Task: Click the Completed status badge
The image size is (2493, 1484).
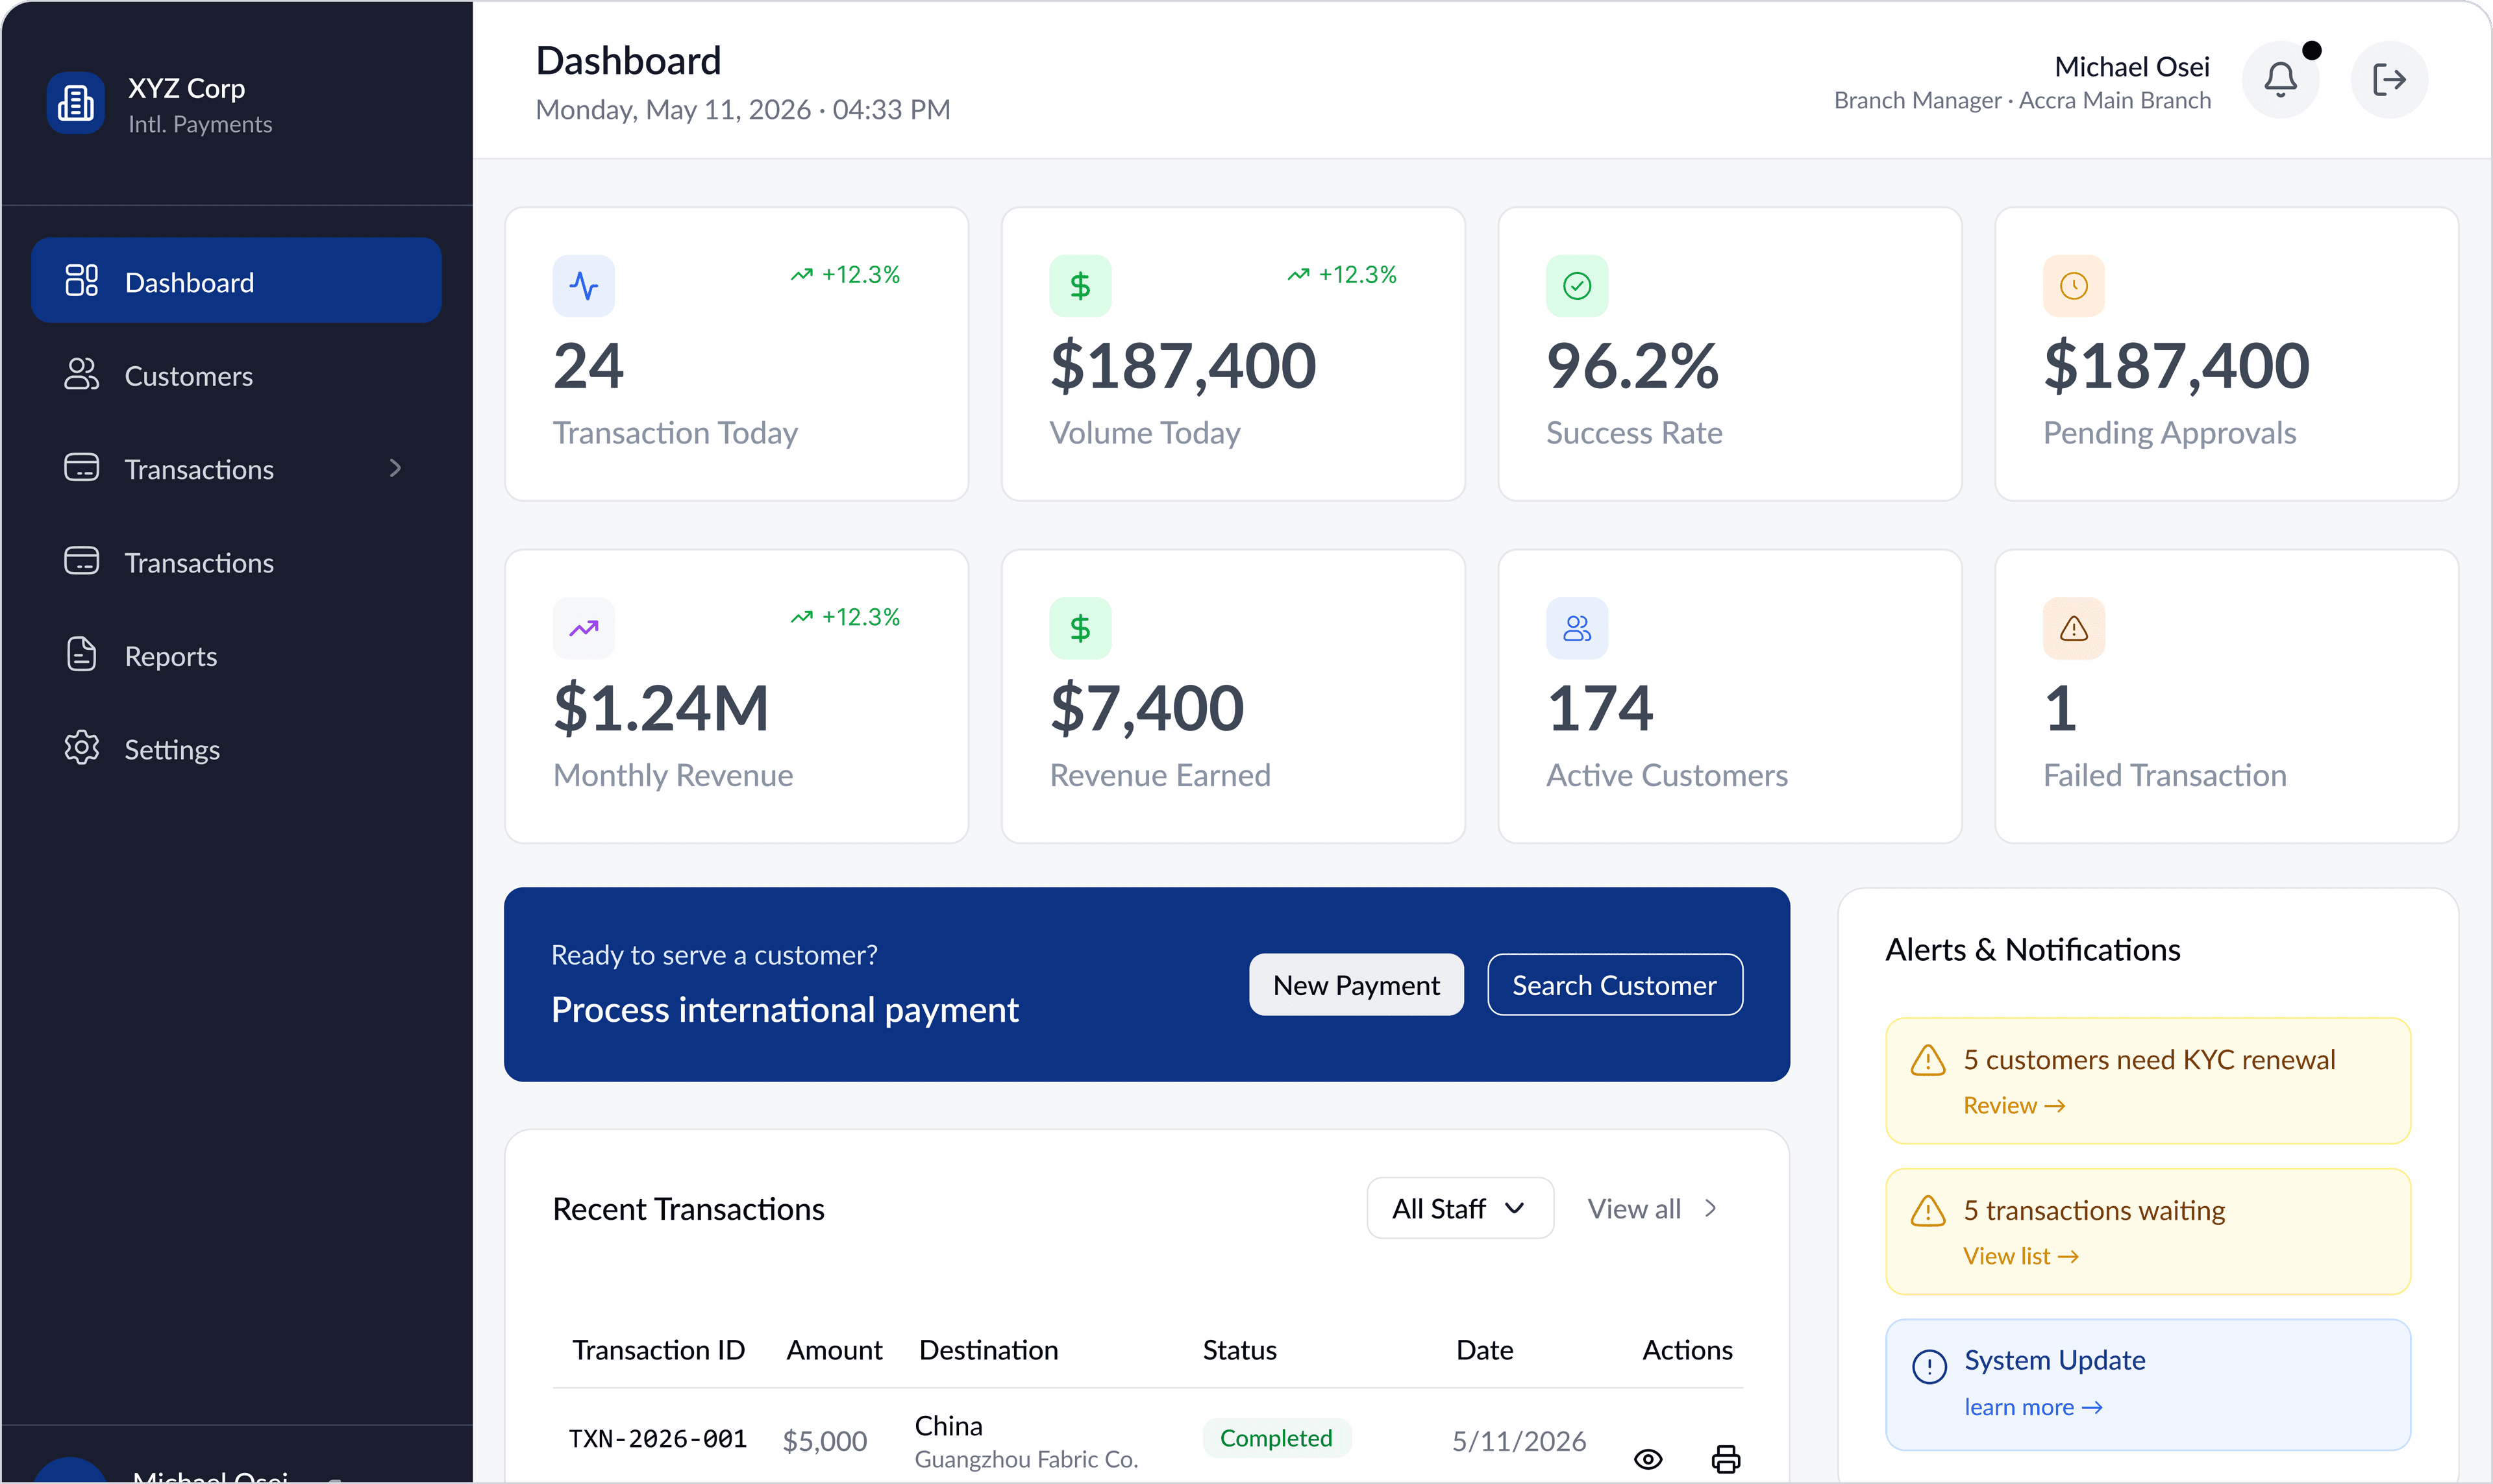Action: tap(1276, 1438)
